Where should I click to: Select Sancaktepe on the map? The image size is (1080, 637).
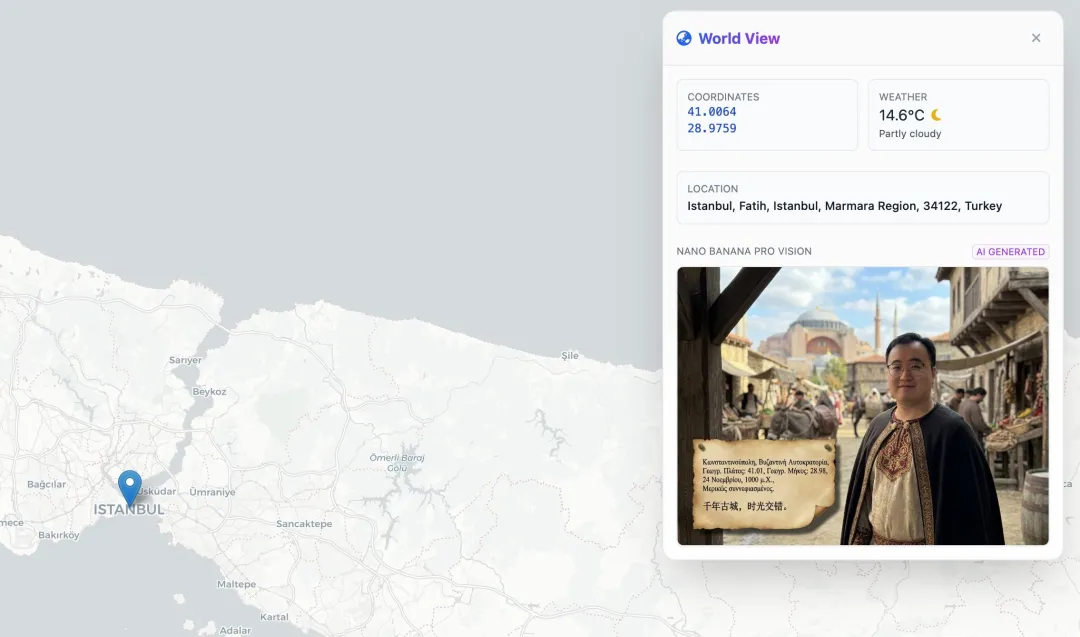304,524
